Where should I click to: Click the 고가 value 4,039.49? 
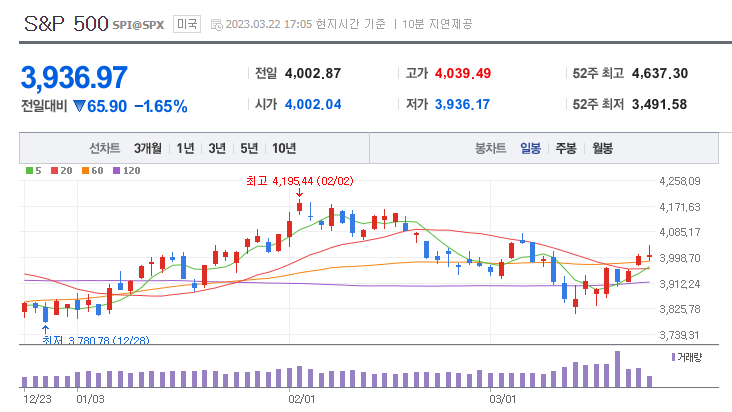[463, 73]
